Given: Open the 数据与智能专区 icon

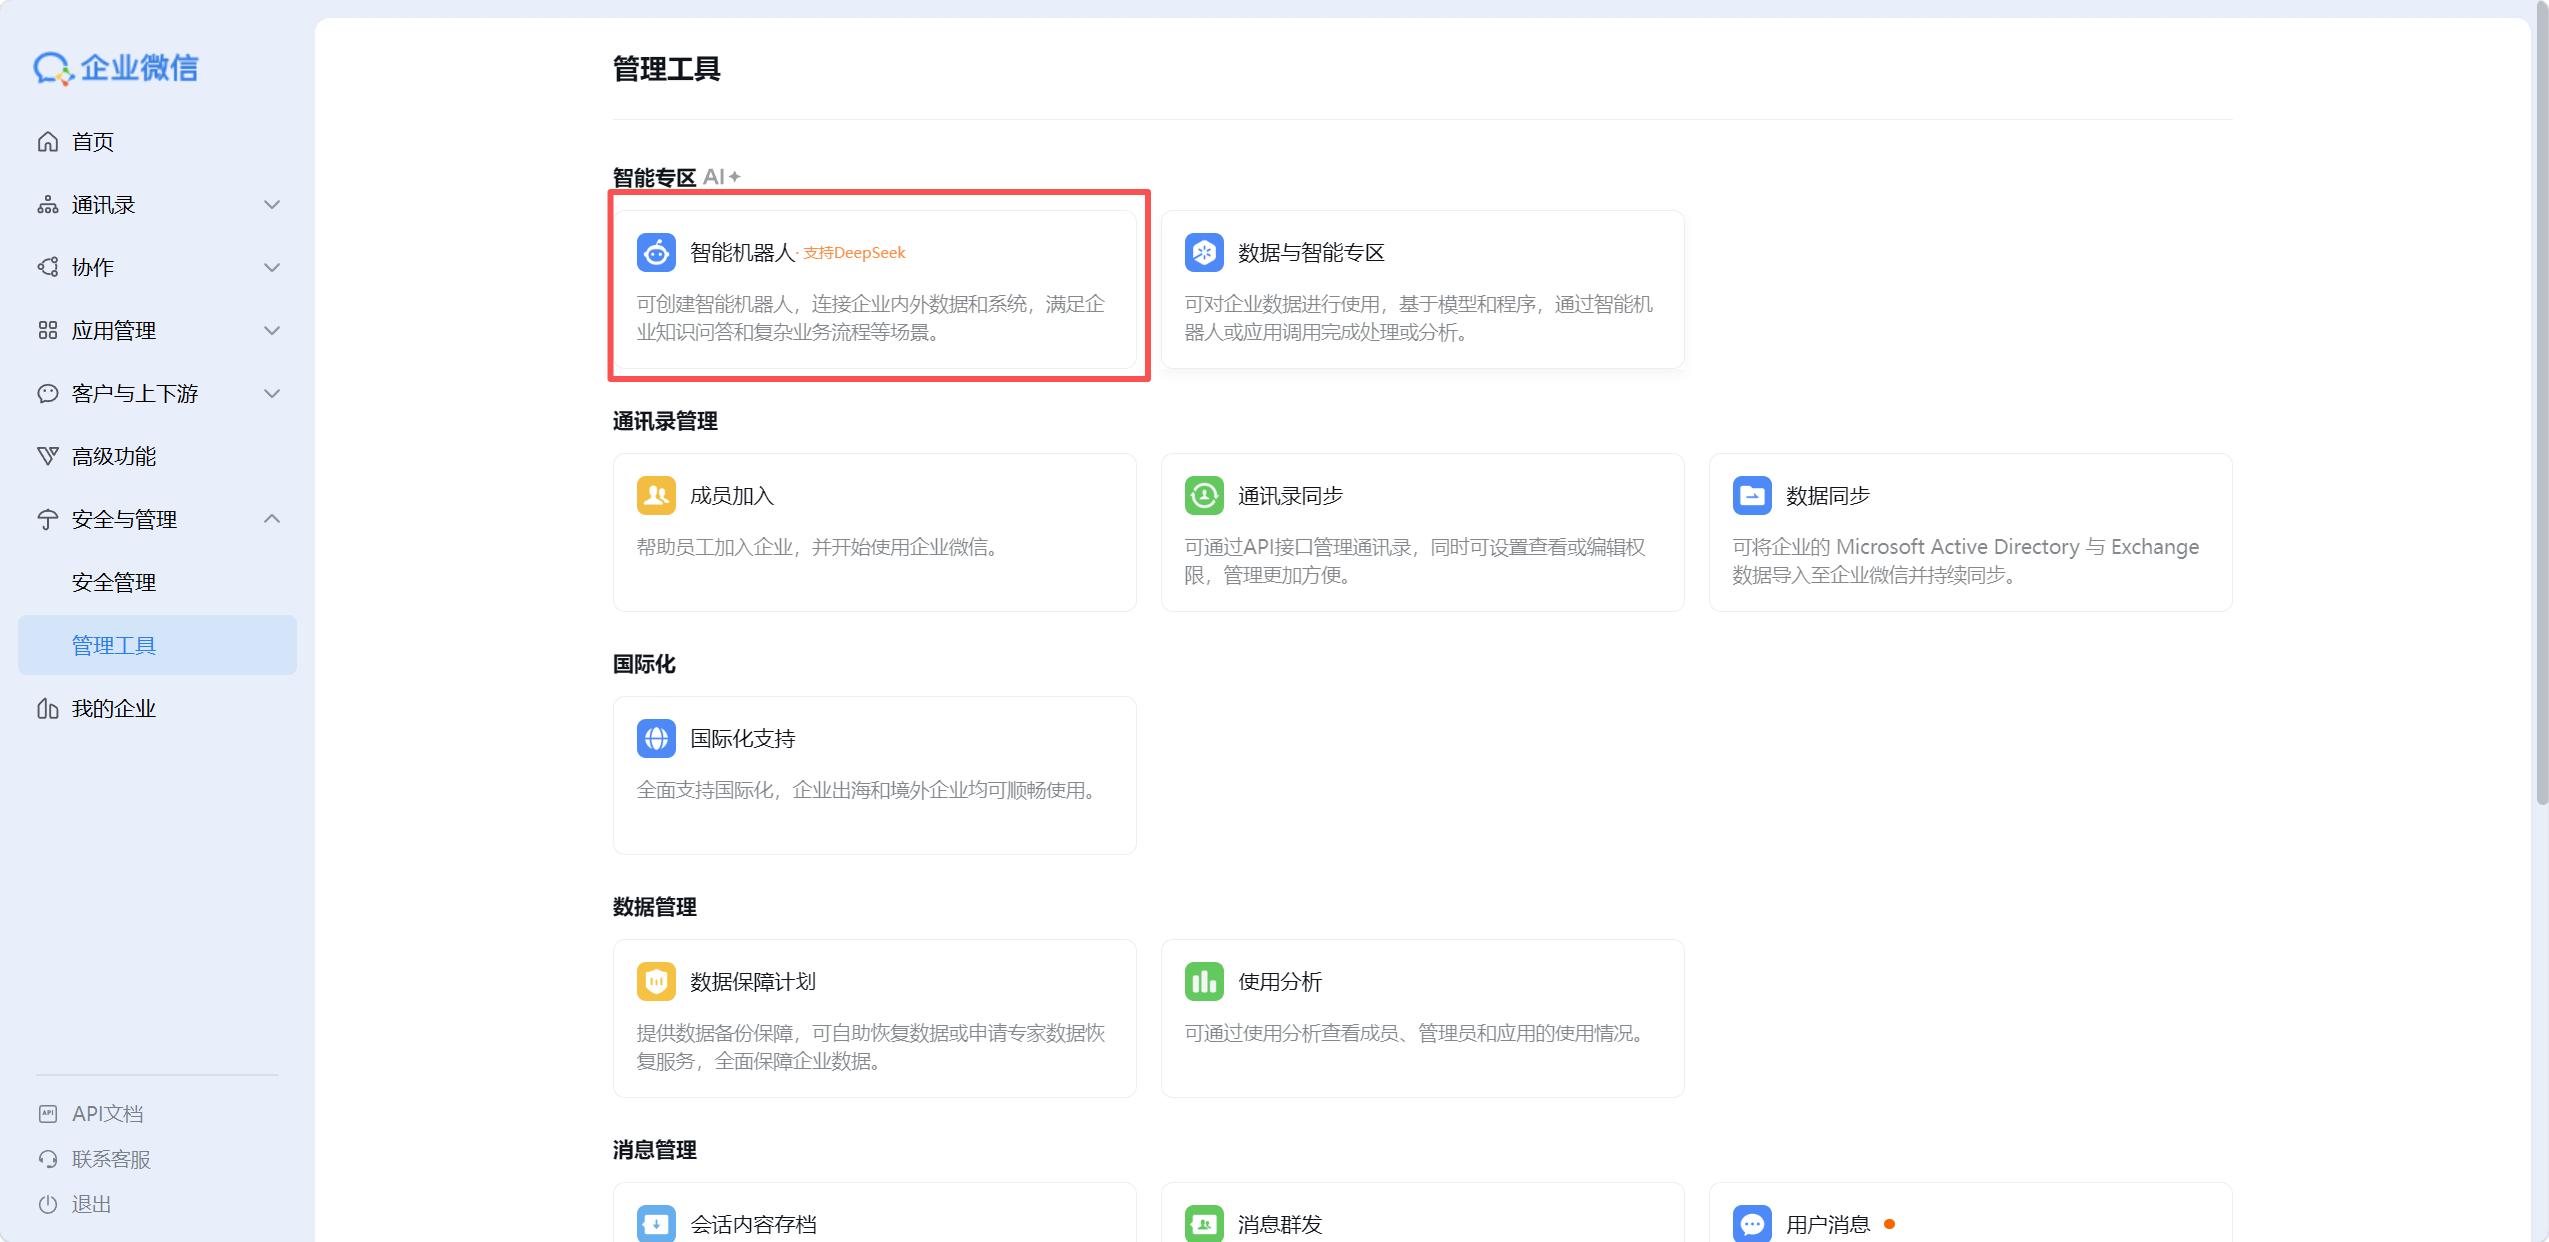Looking at the screenshot, I should [1204, 253].
